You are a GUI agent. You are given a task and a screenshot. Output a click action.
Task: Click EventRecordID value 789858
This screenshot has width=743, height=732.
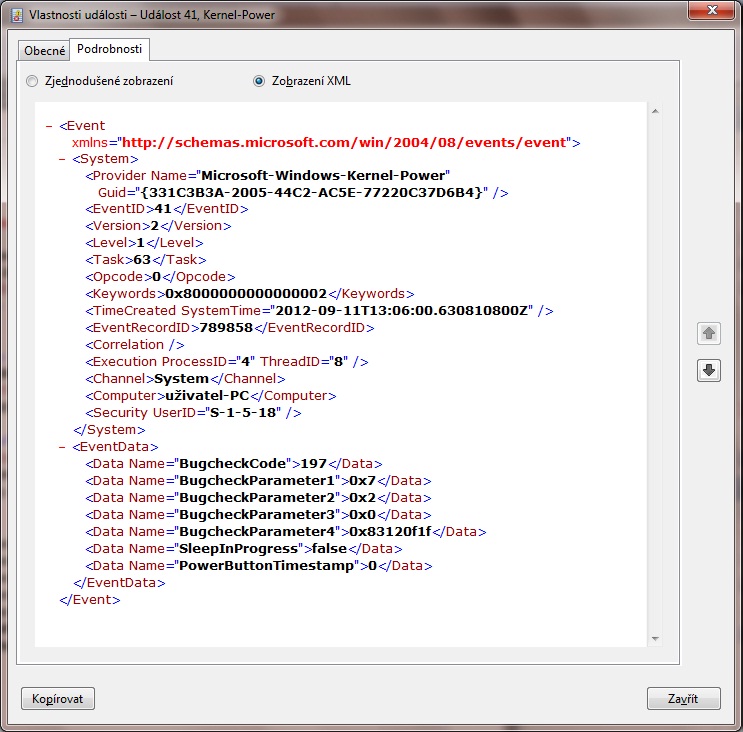(226, 328)
